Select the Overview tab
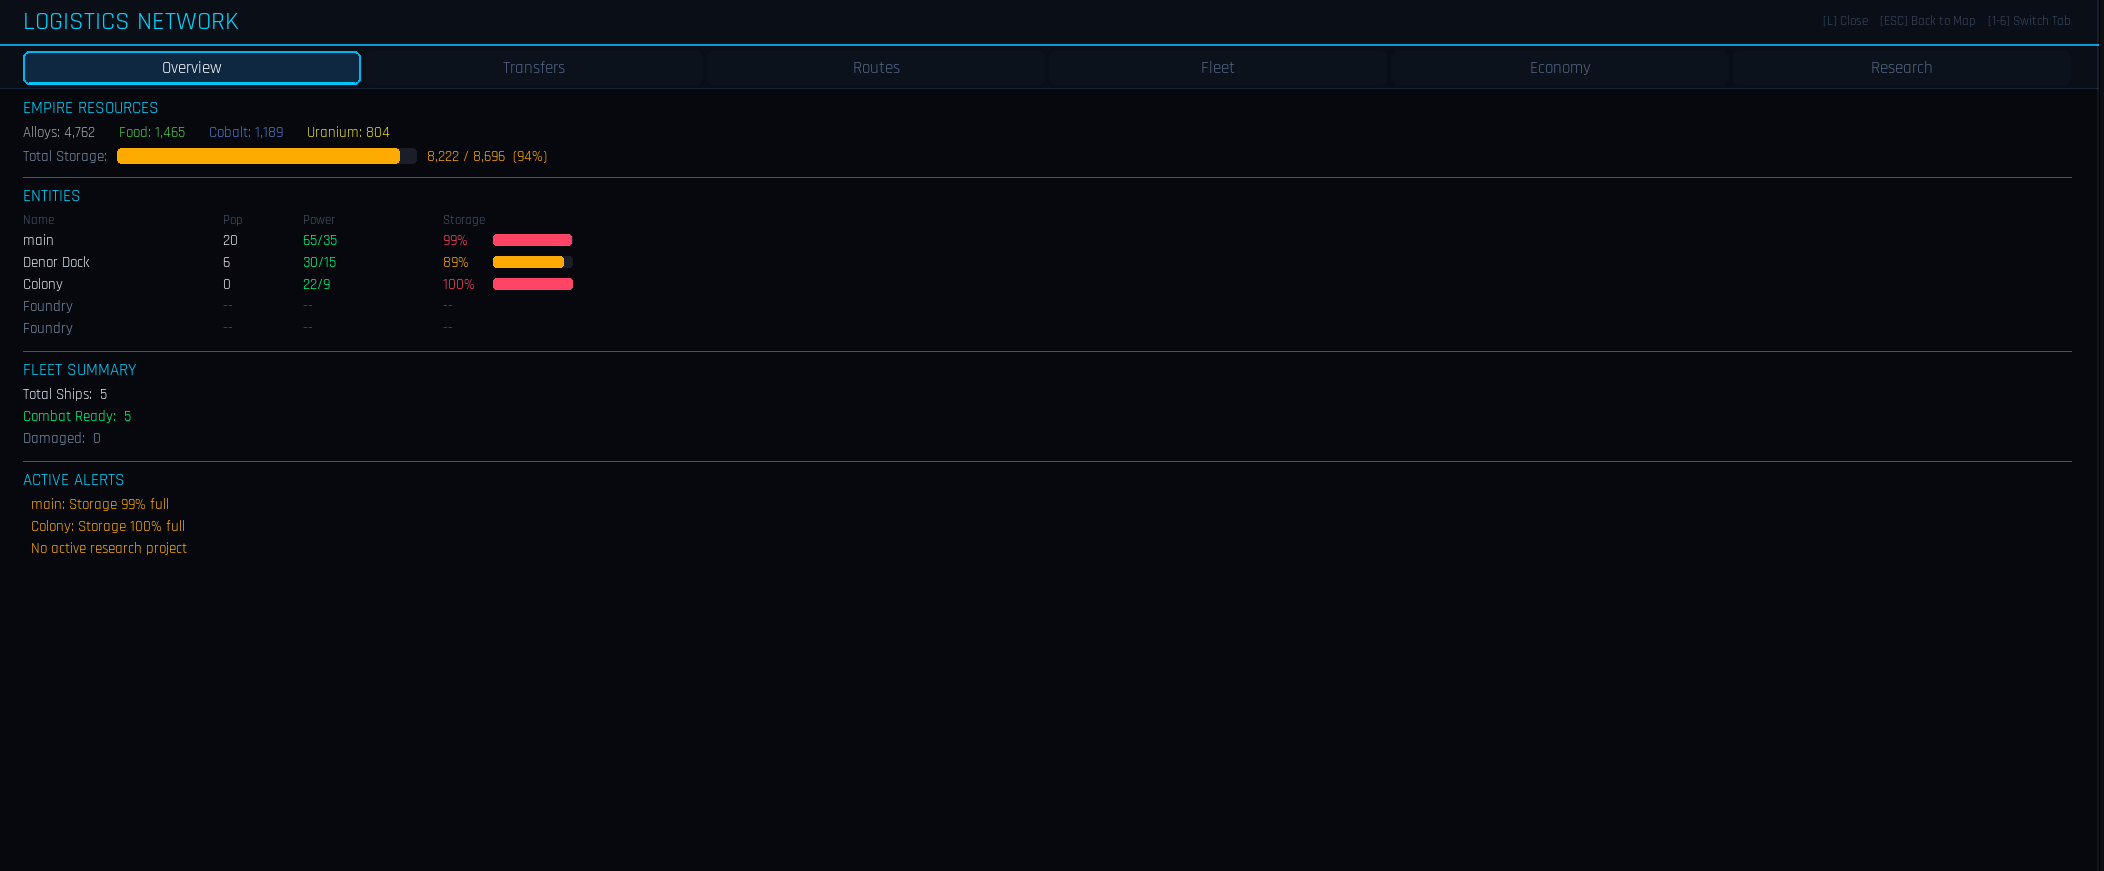The image size is (2104, 871). pyautogui.click(x=192, y=68)
